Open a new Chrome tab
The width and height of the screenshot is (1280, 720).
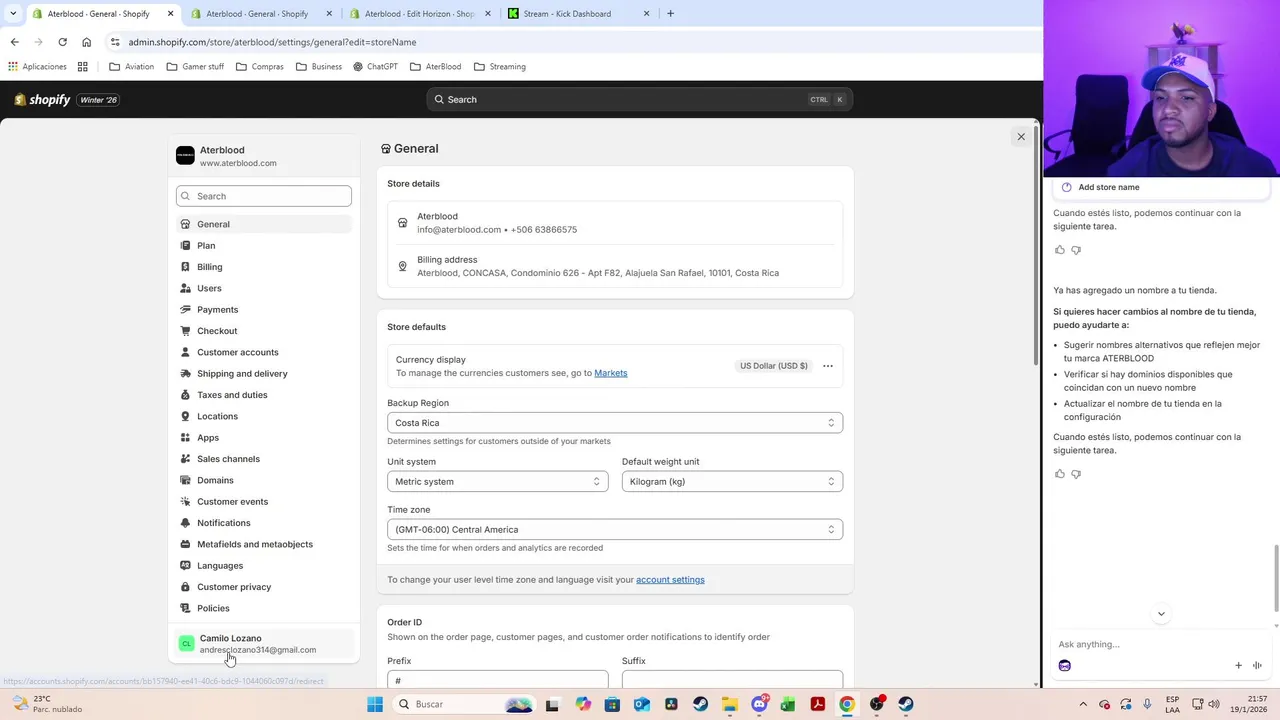pos(670,14)
